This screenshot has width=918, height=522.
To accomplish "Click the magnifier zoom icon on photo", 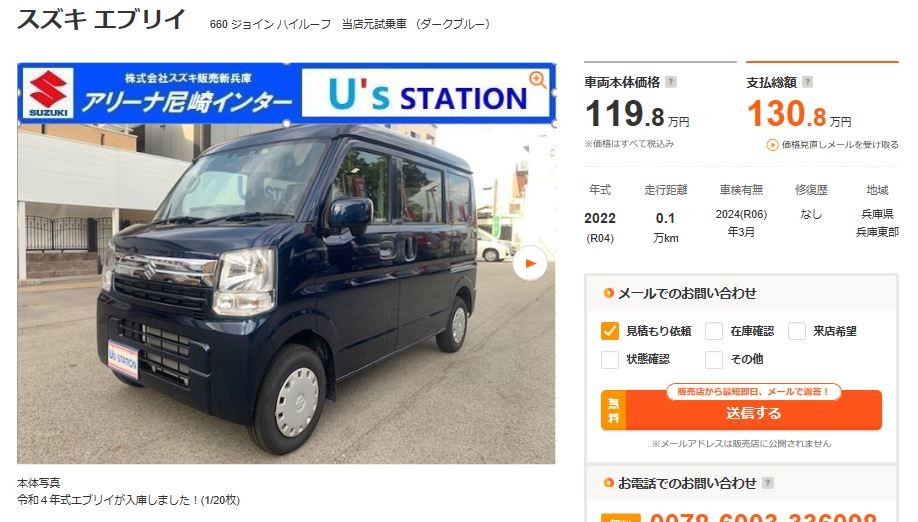I will 537,80.
